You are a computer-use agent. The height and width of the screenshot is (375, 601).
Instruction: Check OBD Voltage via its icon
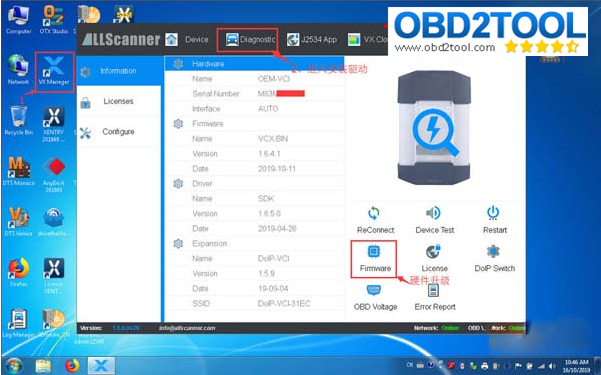coord(374,290)
